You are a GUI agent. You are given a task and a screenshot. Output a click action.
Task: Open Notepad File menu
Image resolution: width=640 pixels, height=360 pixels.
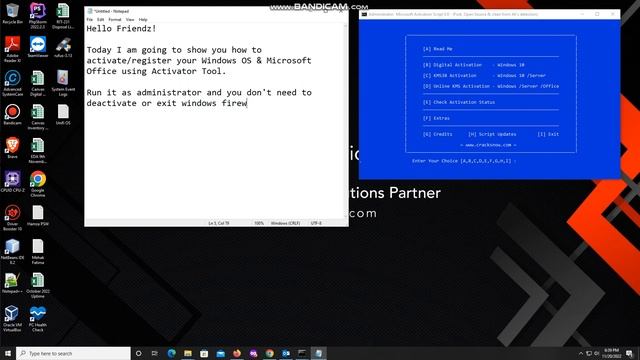click(89, 20)
